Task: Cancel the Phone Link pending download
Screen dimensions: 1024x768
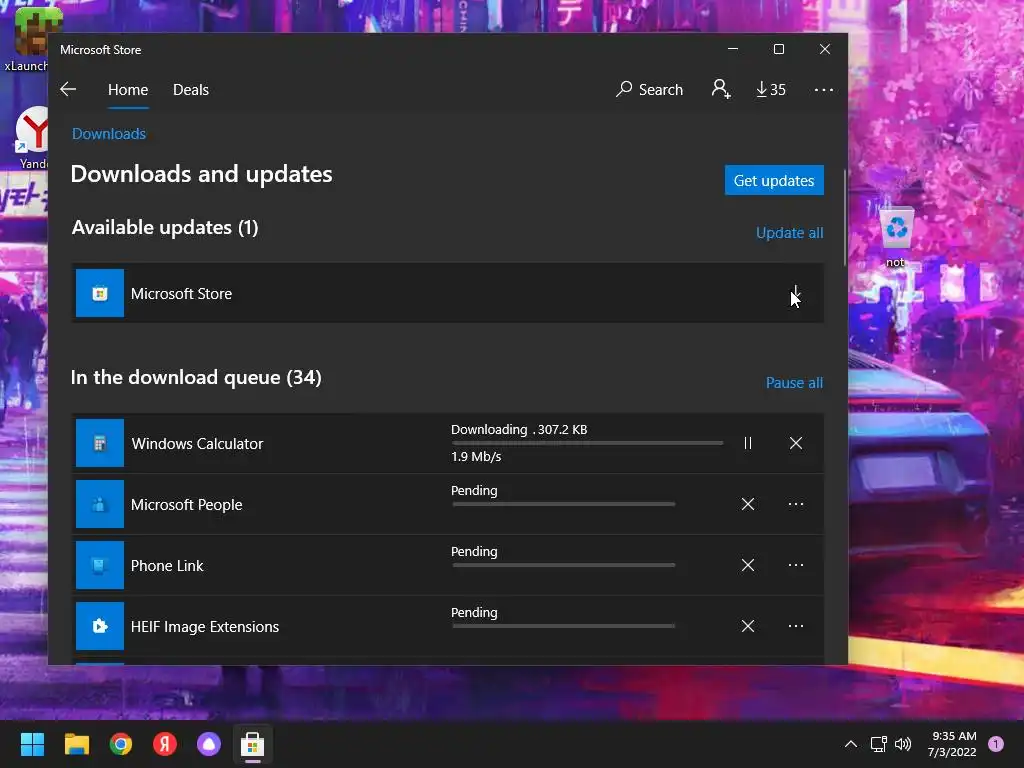Action: [748, 565]
